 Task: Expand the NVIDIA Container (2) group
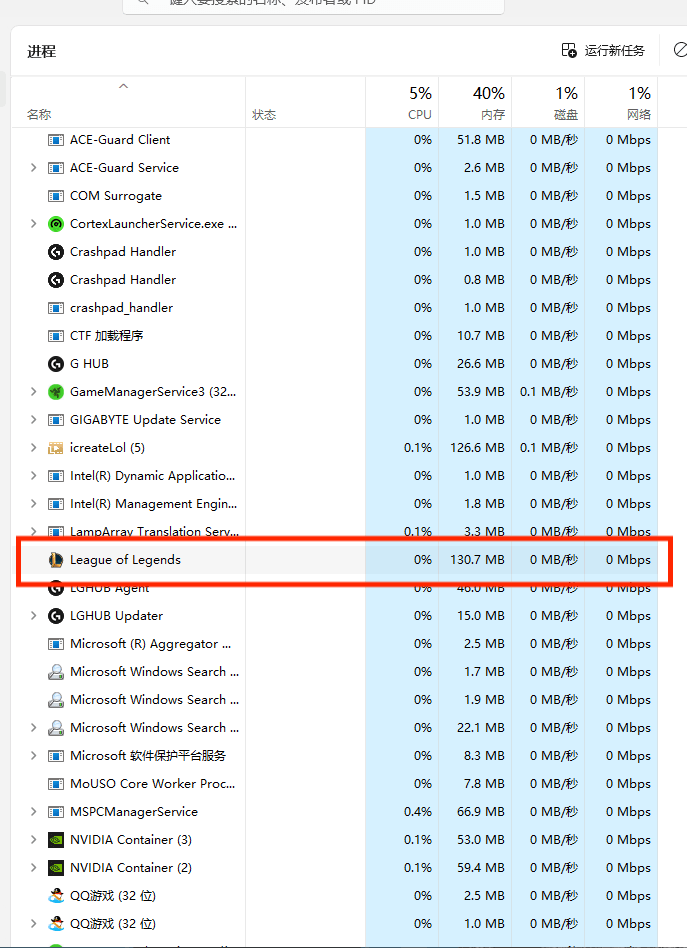pyautogui.click(x=34, y=868)
